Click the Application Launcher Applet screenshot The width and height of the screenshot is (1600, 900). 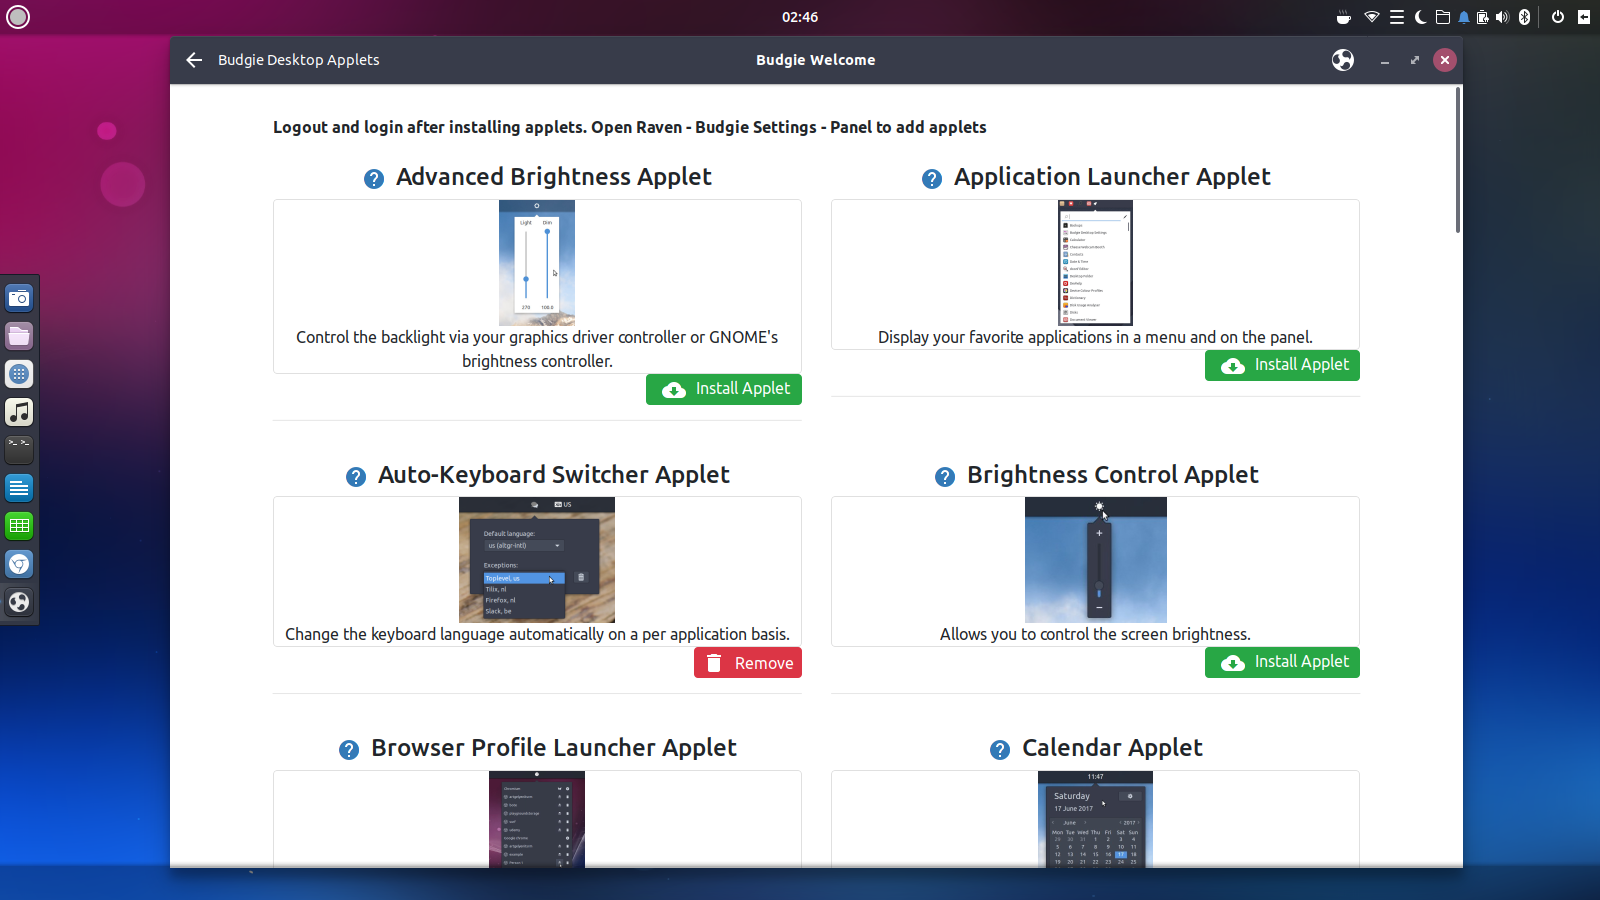[1095, 263]
